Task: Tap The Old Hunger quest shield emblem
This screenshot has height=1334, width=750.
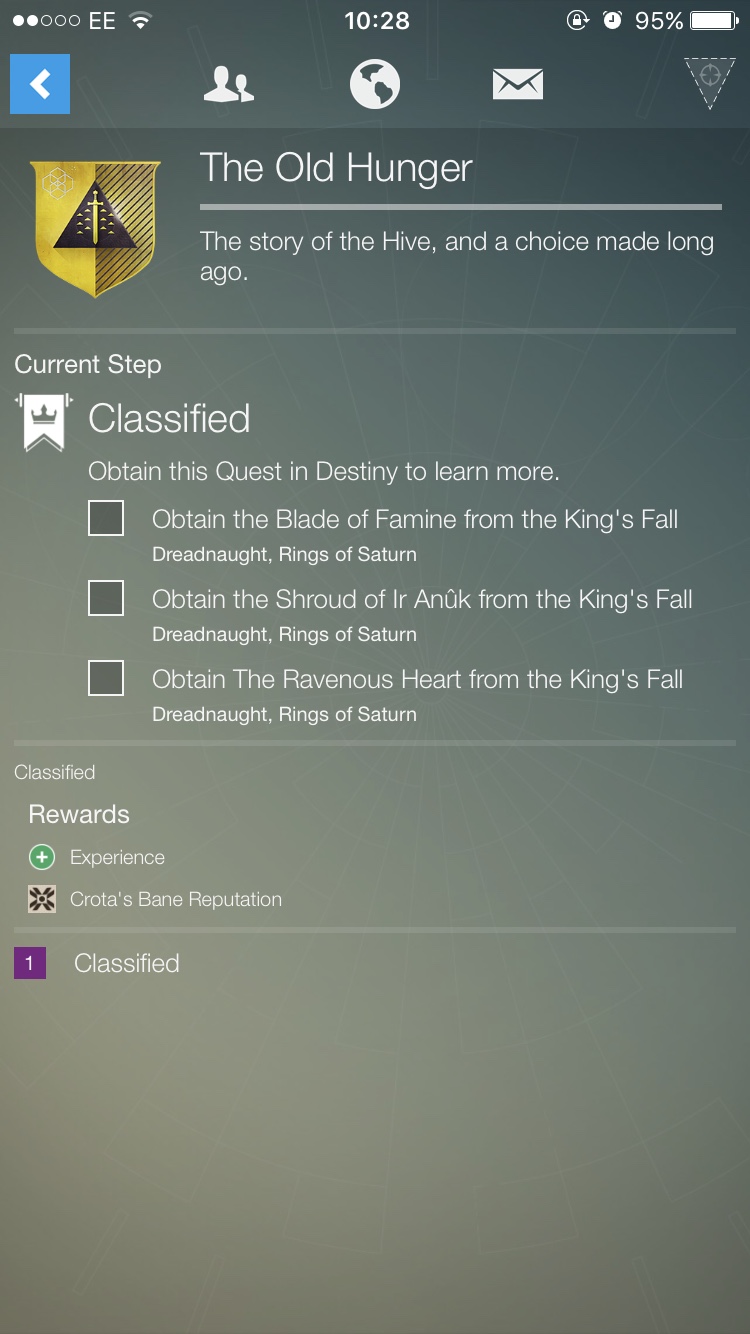Action: pyautogui.click(x=96, y=229)
